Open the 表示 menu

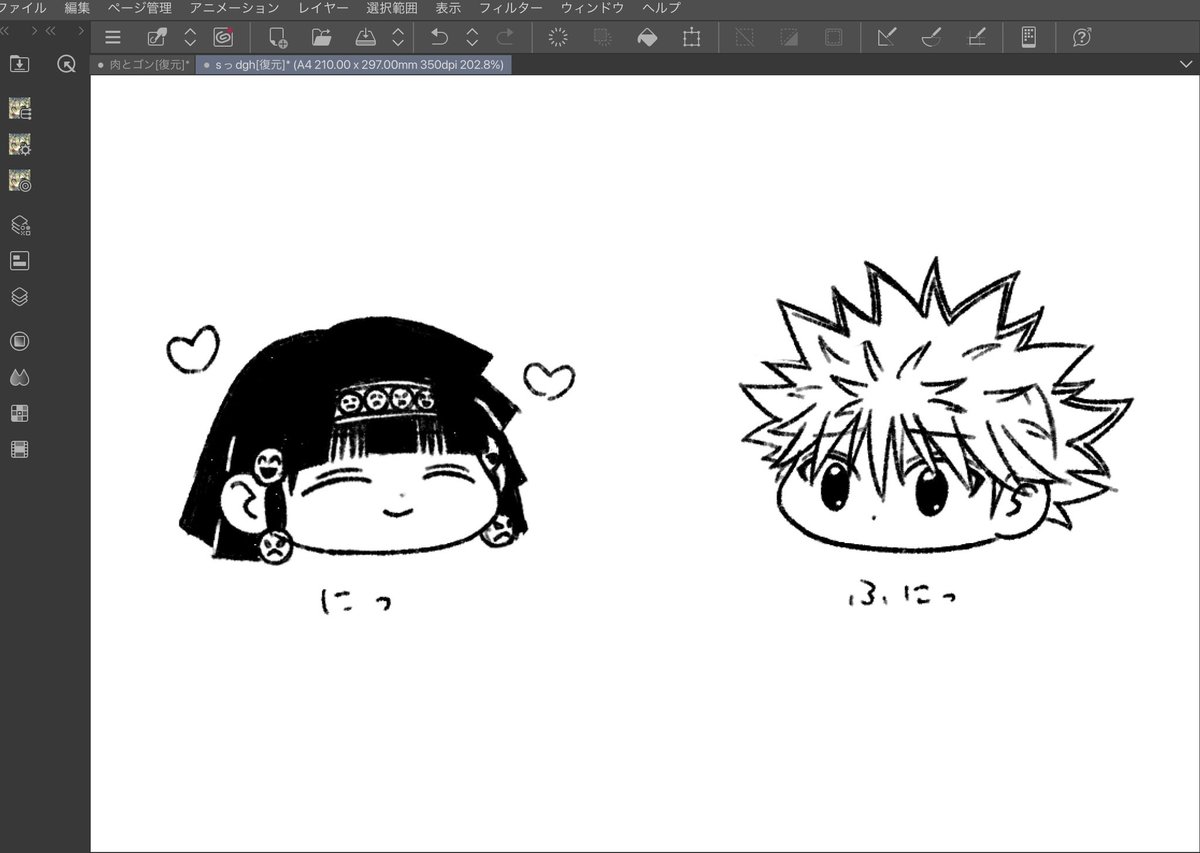(448, 8)
